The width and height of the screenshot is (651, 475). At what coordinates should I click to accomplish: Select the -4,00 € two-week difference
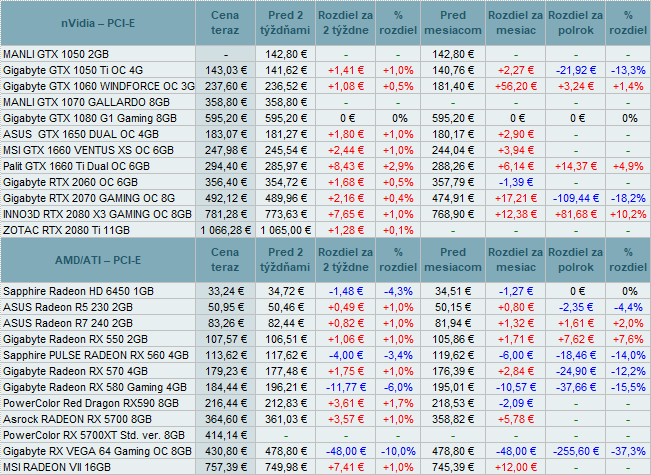click(x=346, y=355)
